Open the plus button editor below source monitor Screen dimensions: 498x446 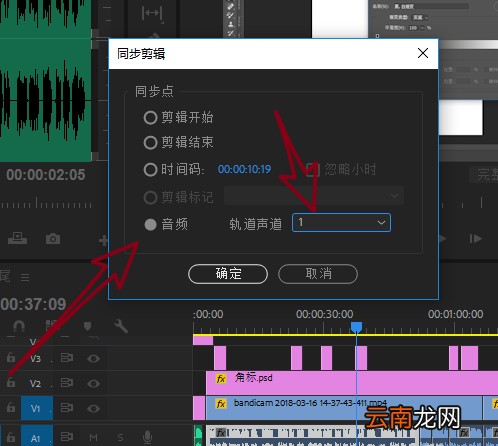click(104, 240)
